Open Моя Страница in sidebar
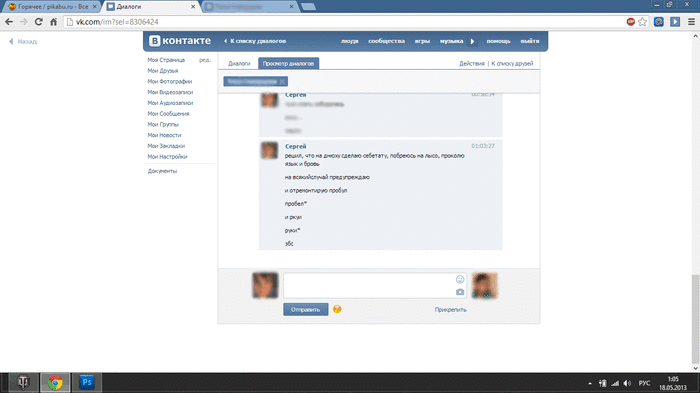The height and width of the screenshot is (393, 700). coord(166,60)
